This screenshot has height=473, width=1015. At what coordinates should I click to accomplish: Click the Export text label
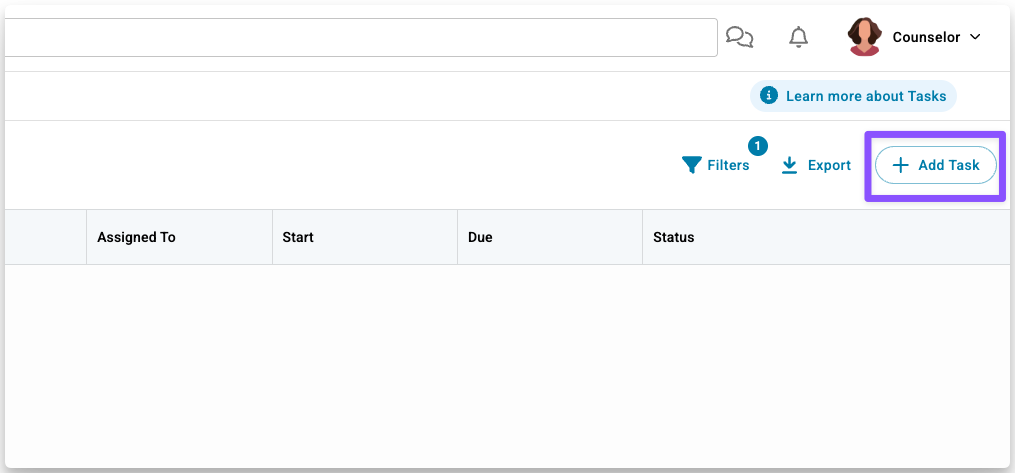click(x=829, y=165)
